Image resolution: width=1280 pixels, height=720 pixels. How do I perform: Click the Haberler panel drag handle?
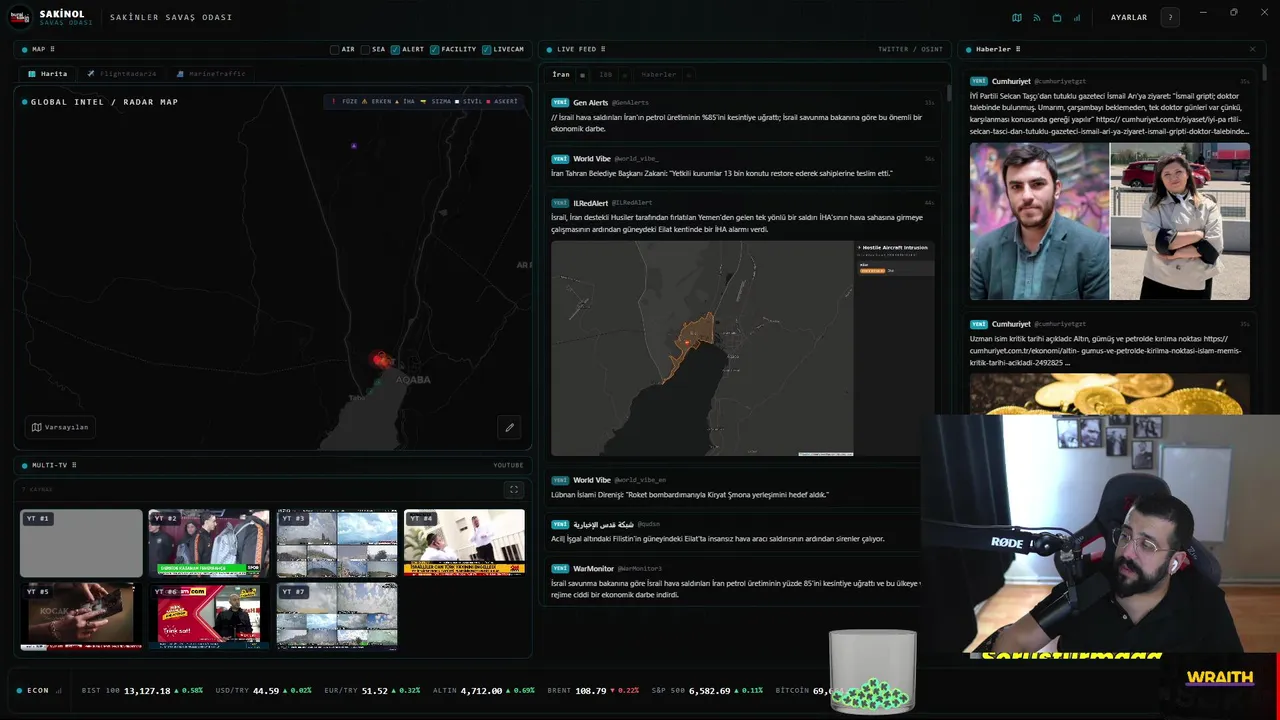point(1020,49)
